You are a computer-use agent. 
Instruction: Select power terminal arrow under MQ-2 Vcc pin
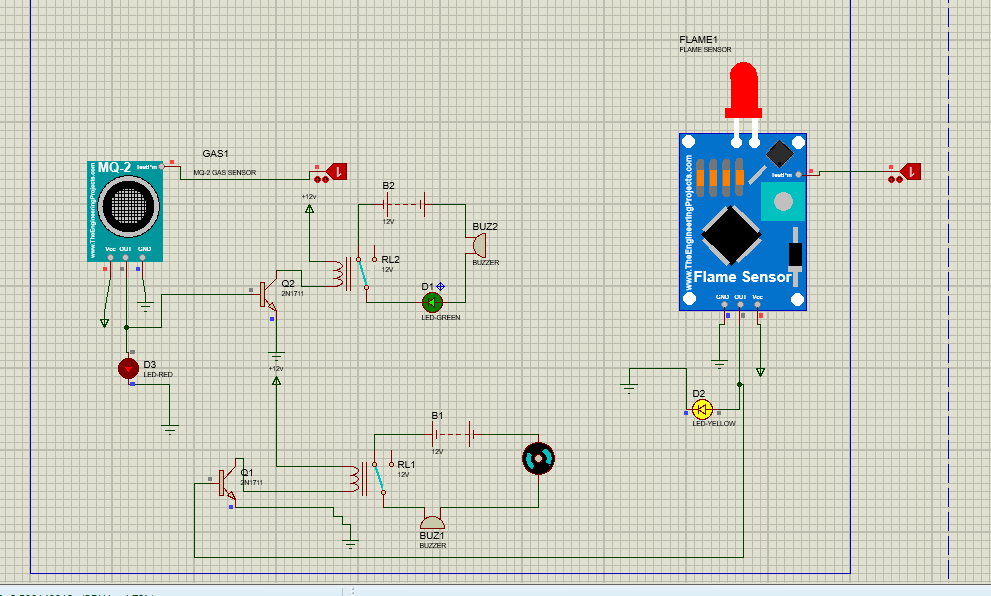click(x=104, y=323)
